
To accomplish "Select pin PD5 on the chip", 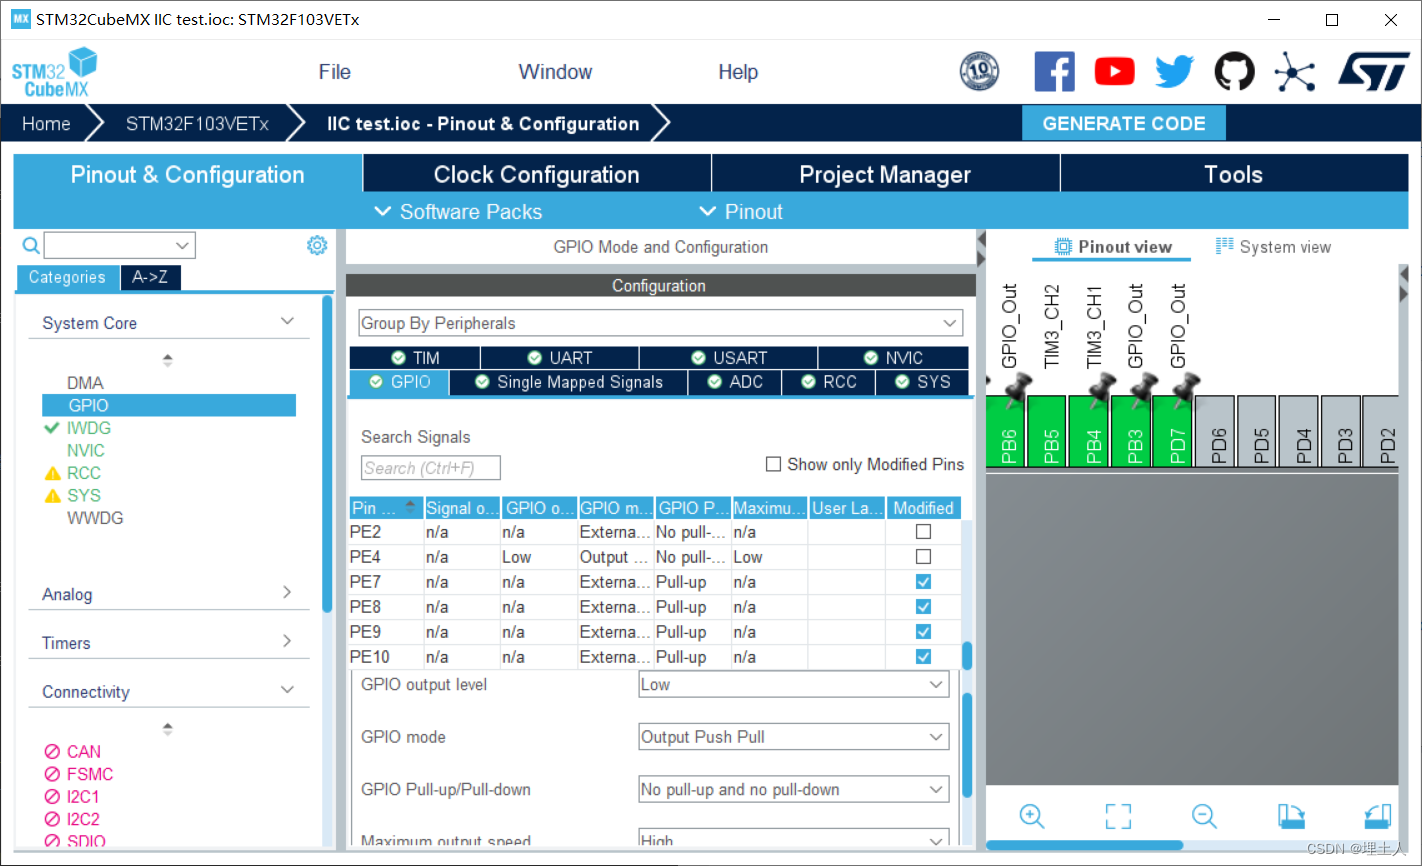I will (x=1256, y=431).
